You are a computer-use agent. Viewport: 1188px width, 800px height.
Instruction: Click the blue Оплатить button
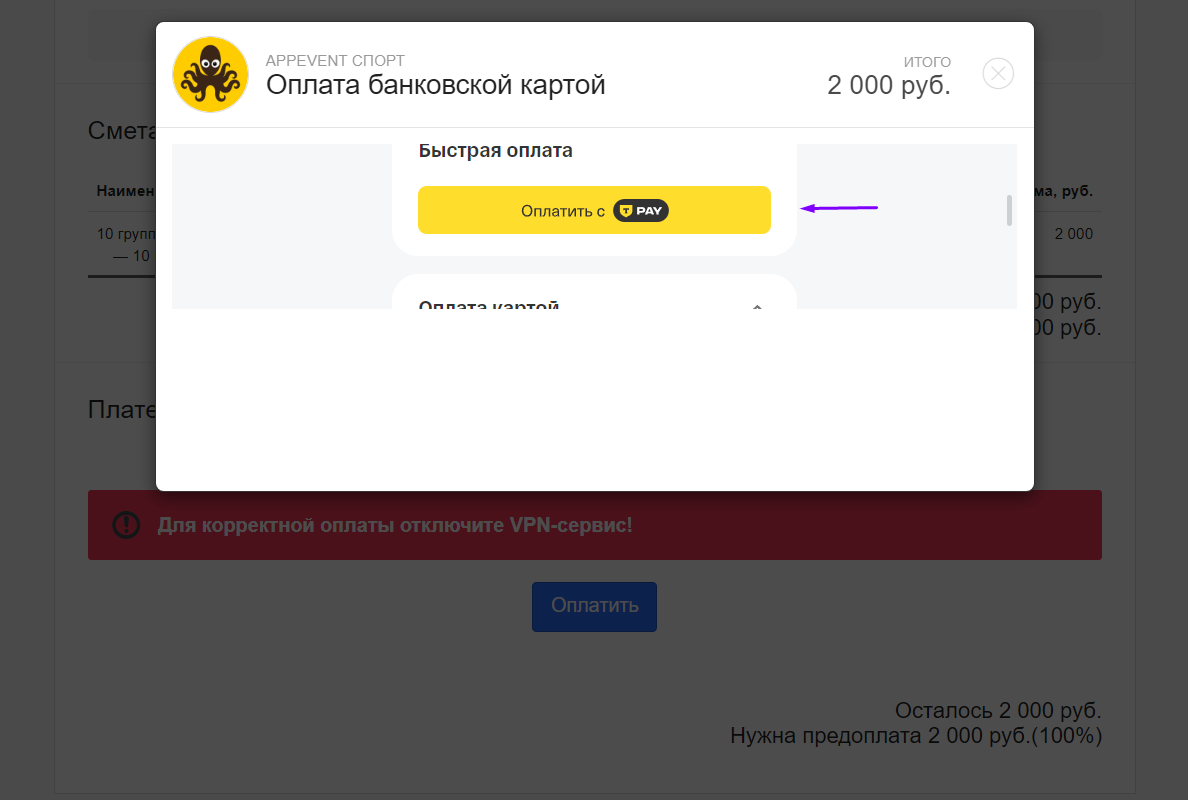(594, 606)
